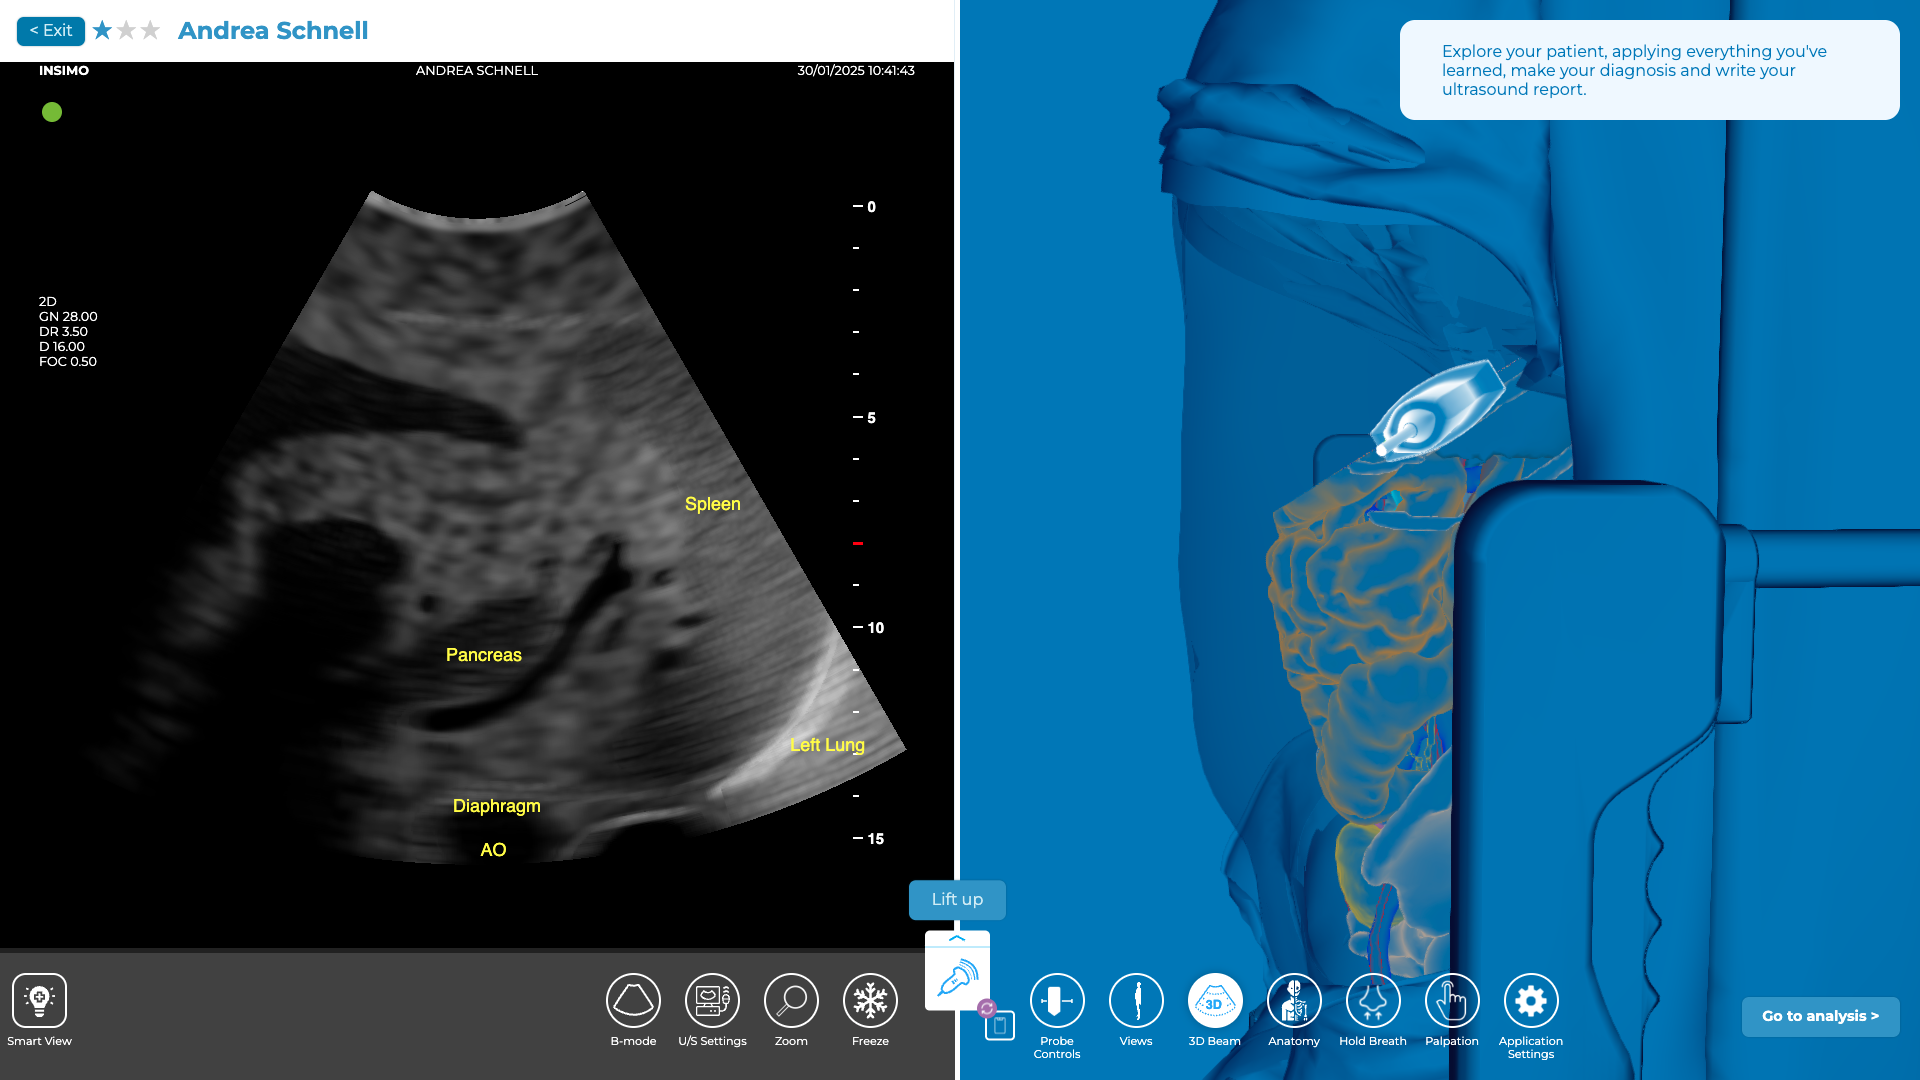Click the Lift up button
Viewport: 1920px width, 1080px height.
pos(957,899)
